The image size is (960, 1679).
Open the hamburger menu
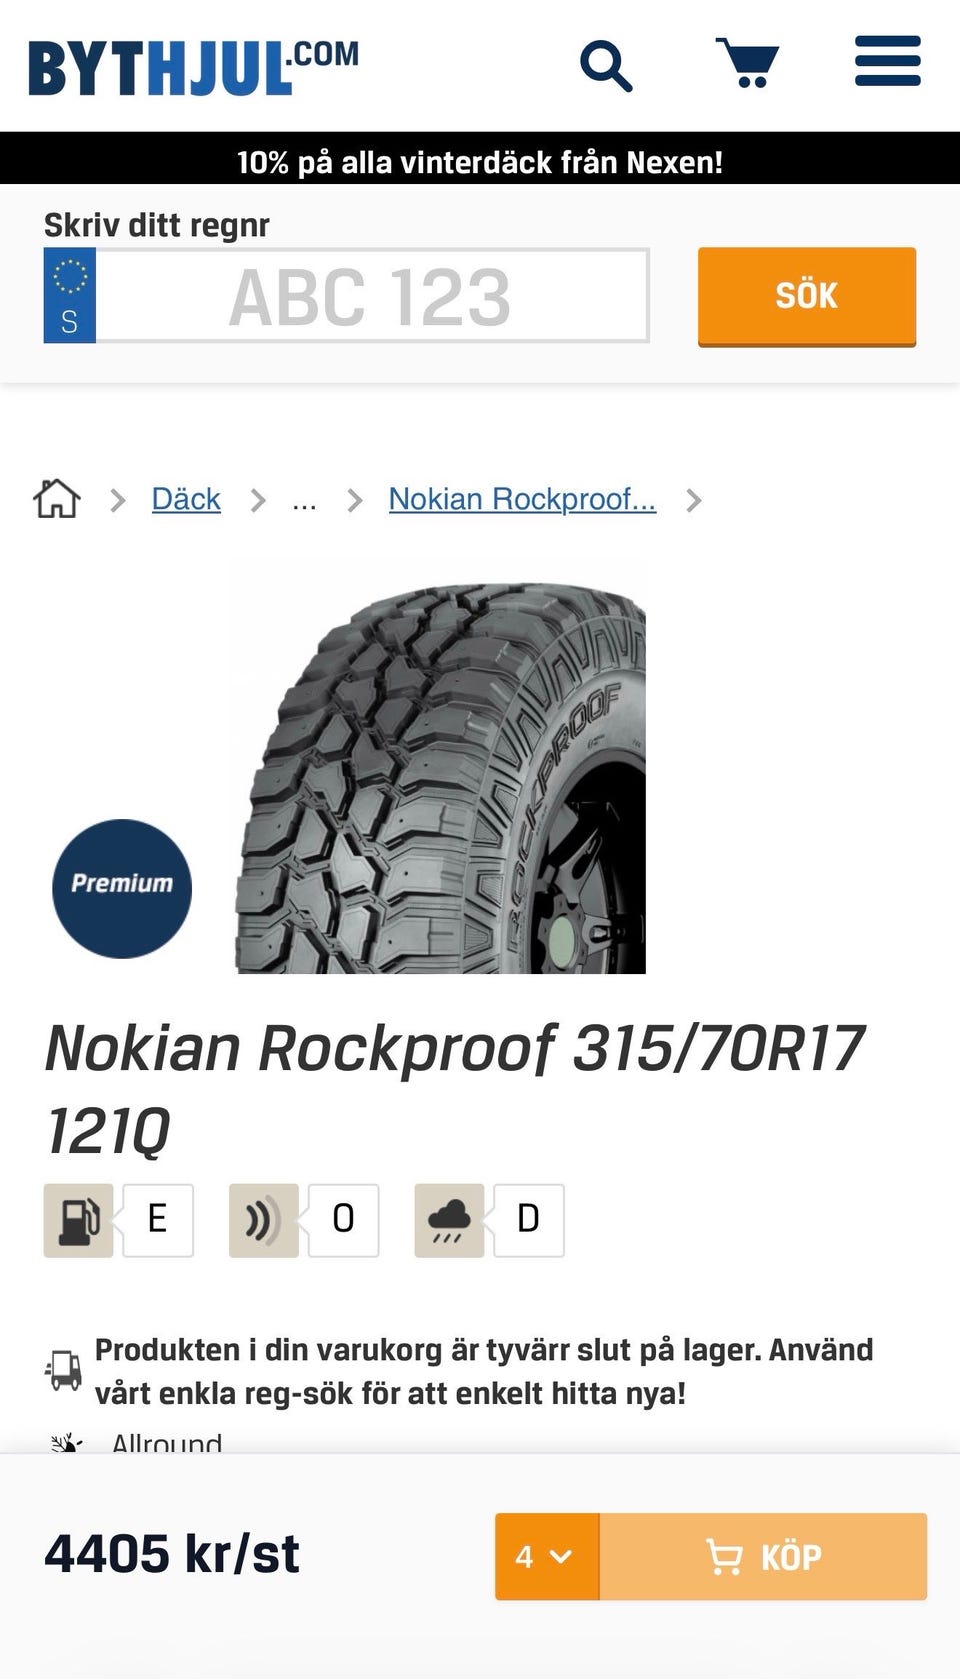point(887,62)
